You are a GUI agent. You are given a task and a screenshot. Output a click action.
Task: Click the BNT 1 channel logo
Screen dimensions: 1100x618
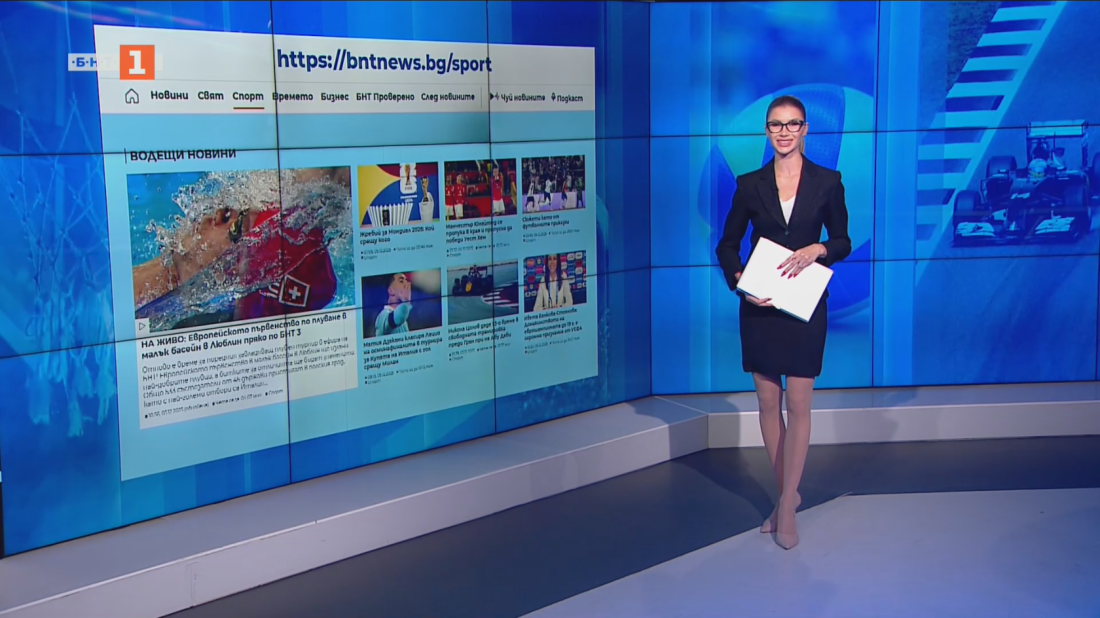pyautogui.click(x=136, y=62)
